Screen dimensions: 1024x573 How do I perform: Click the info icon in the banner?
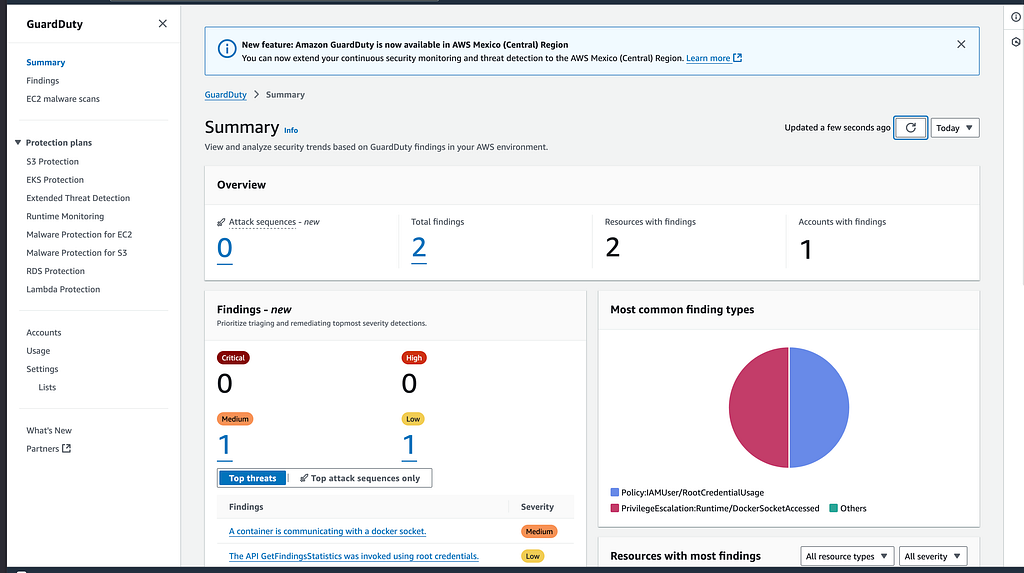pos(227,48)
